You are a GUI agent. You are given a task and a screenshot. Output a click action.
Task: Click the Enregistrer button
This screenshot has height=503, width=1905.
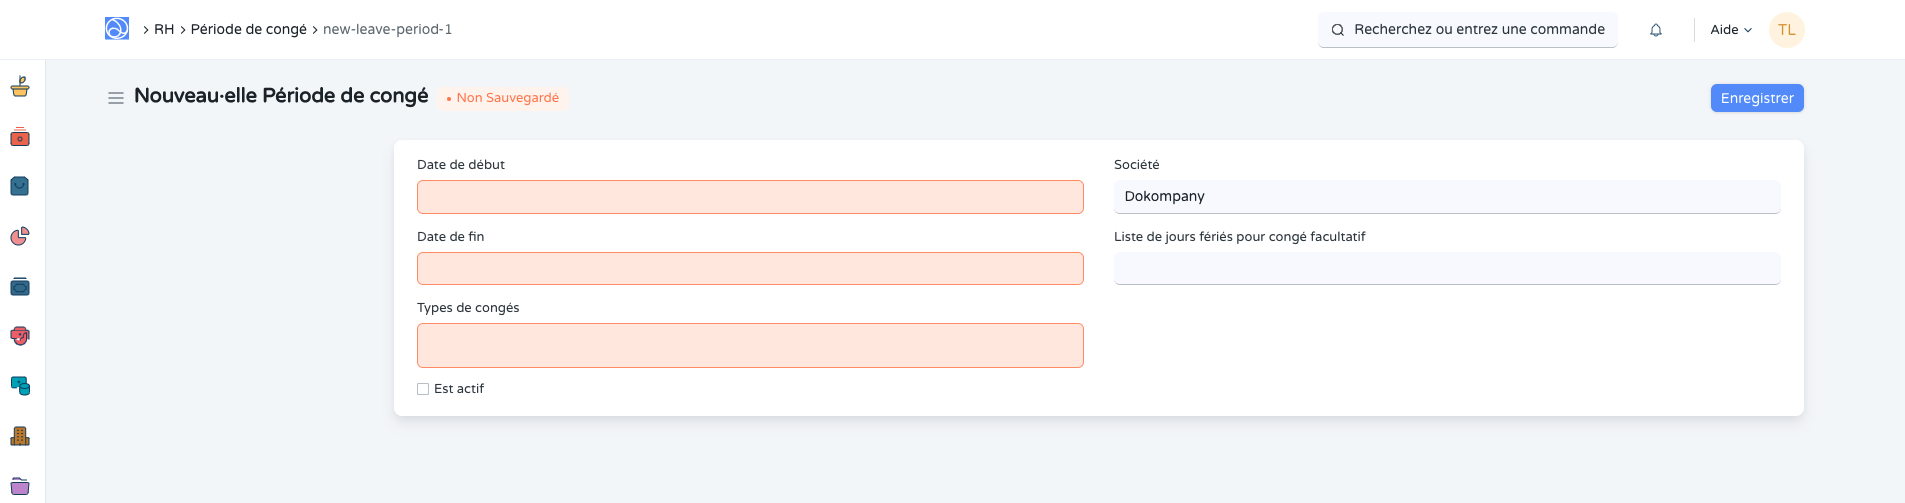[1756, 98]
